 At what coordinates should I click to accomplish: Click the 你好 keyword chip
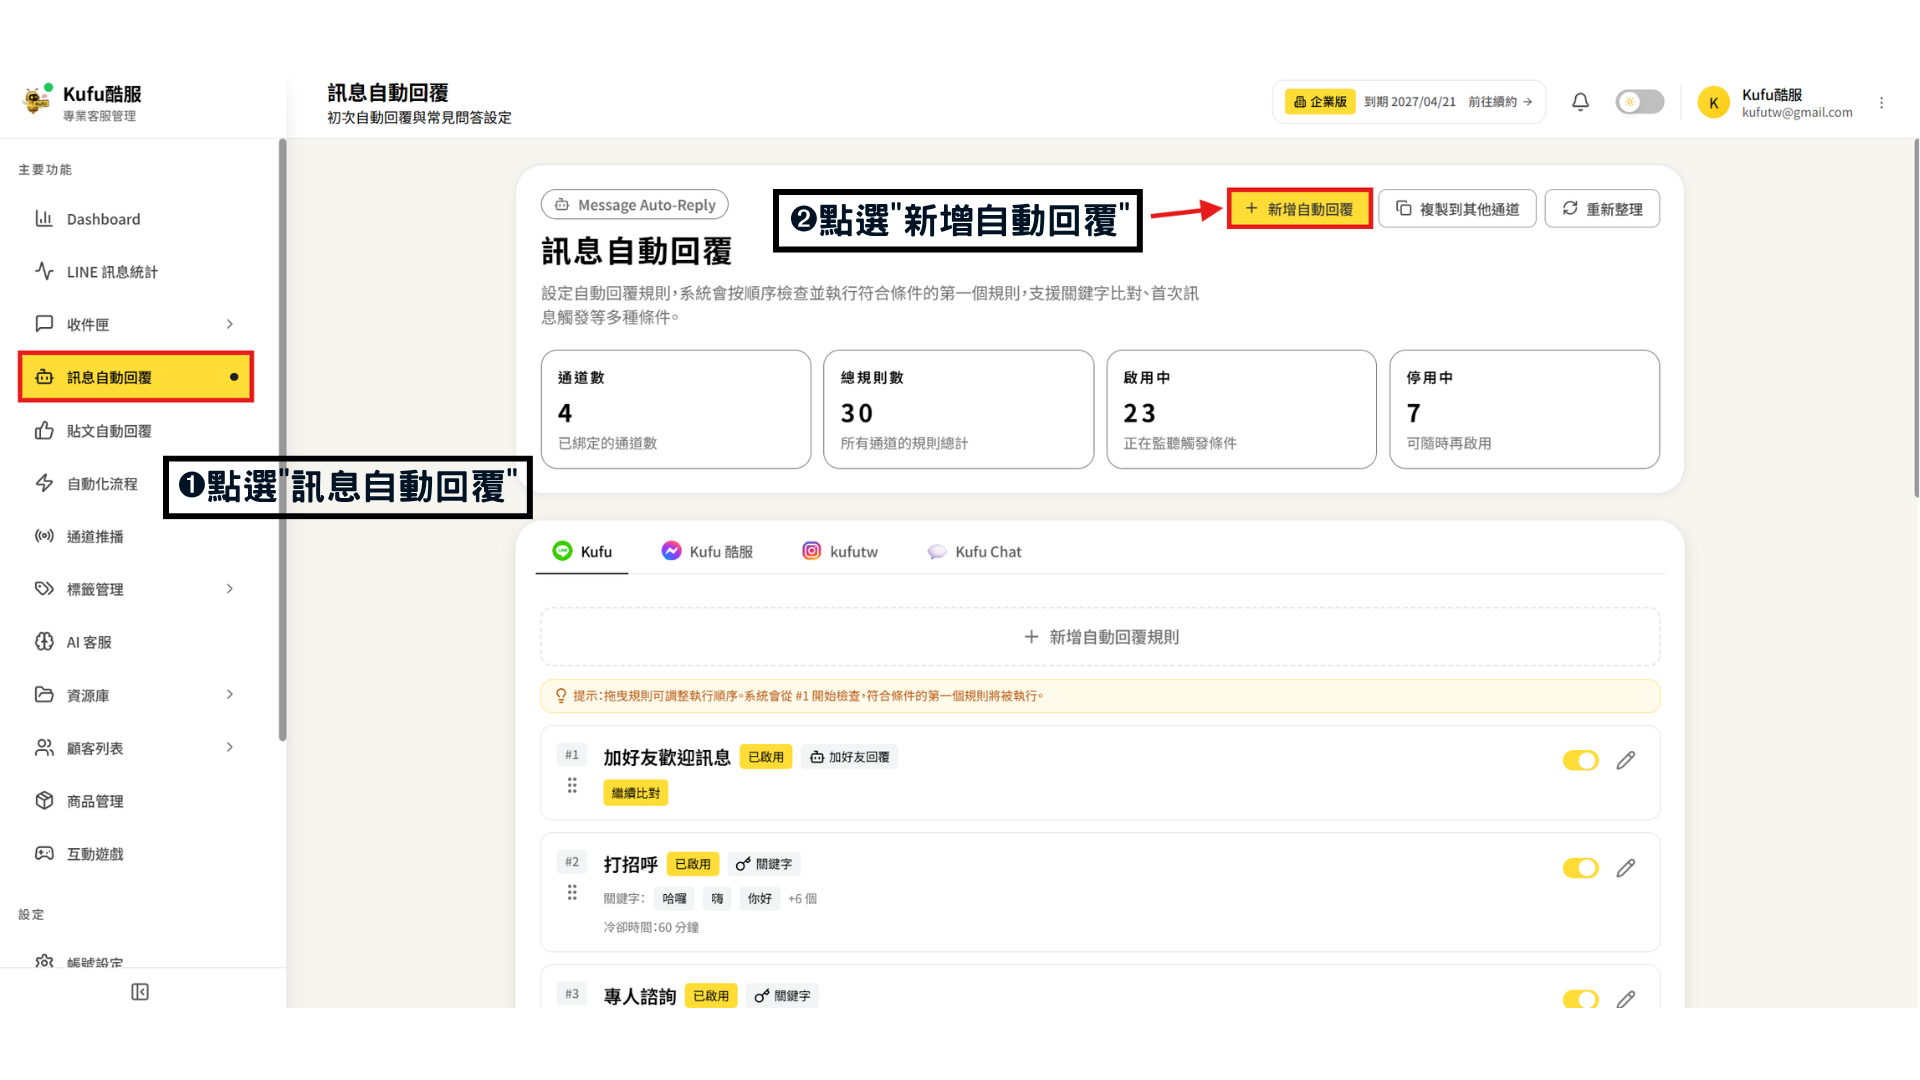point(760,899)
